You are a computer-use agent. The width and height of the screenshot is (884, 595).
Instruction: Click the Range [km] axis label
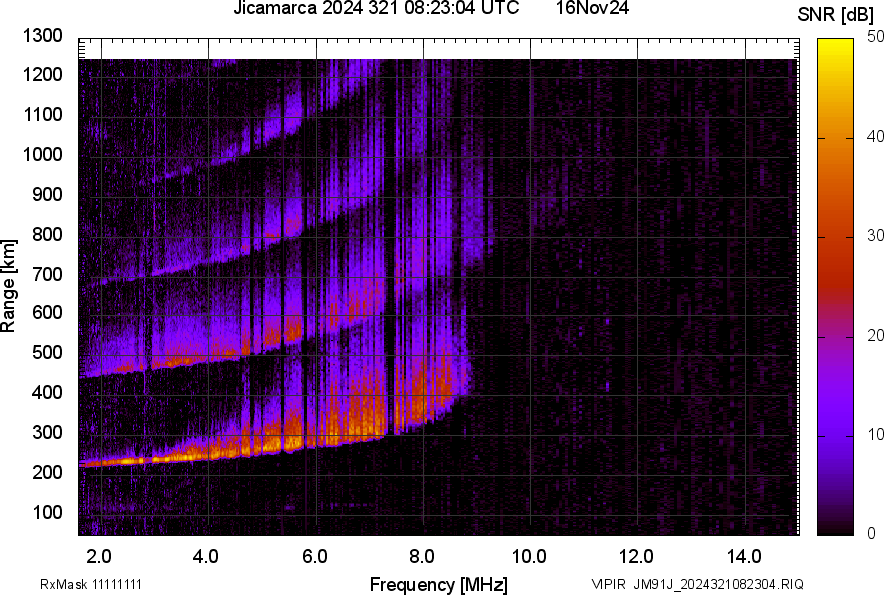point(8,286)
